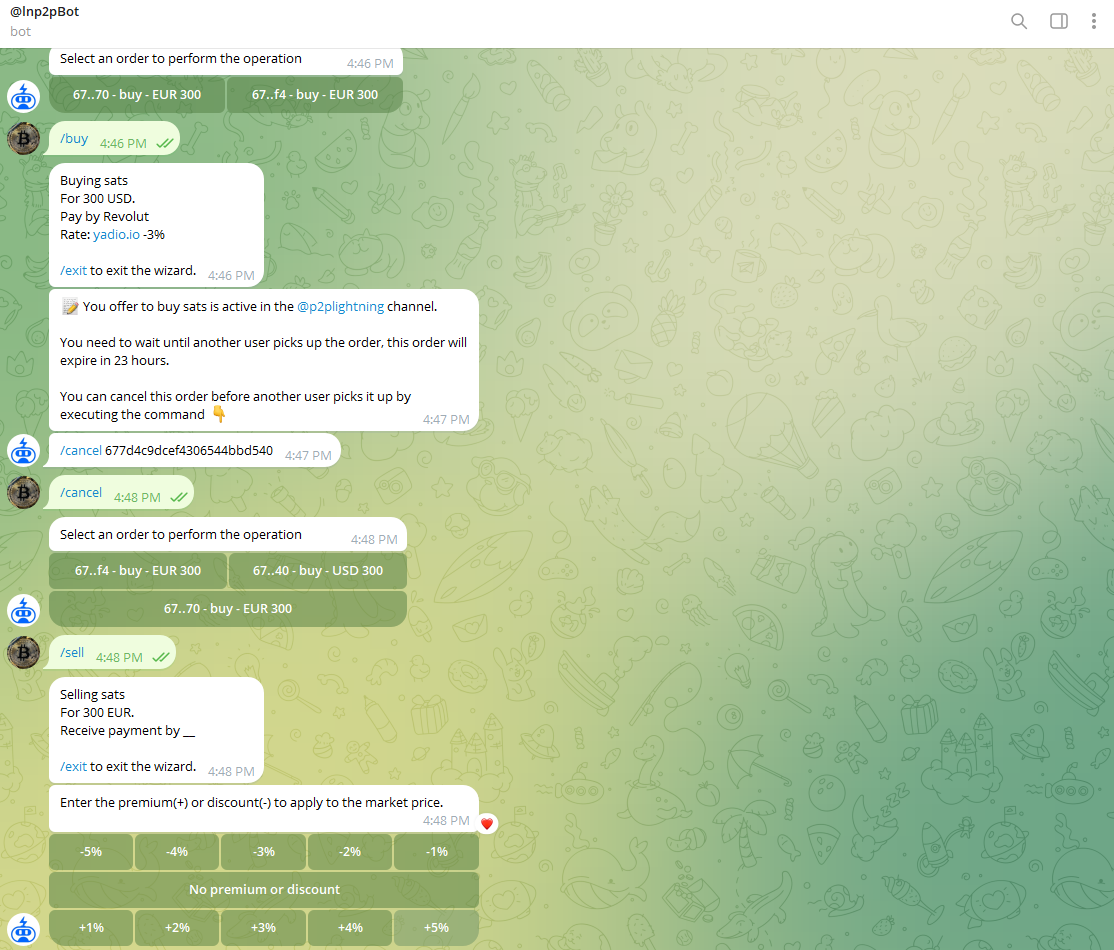1114x950 pixels.
Task: Click the /cancel link before 677d4c9dcef4306544bbd540
Action: coord(80,450)
